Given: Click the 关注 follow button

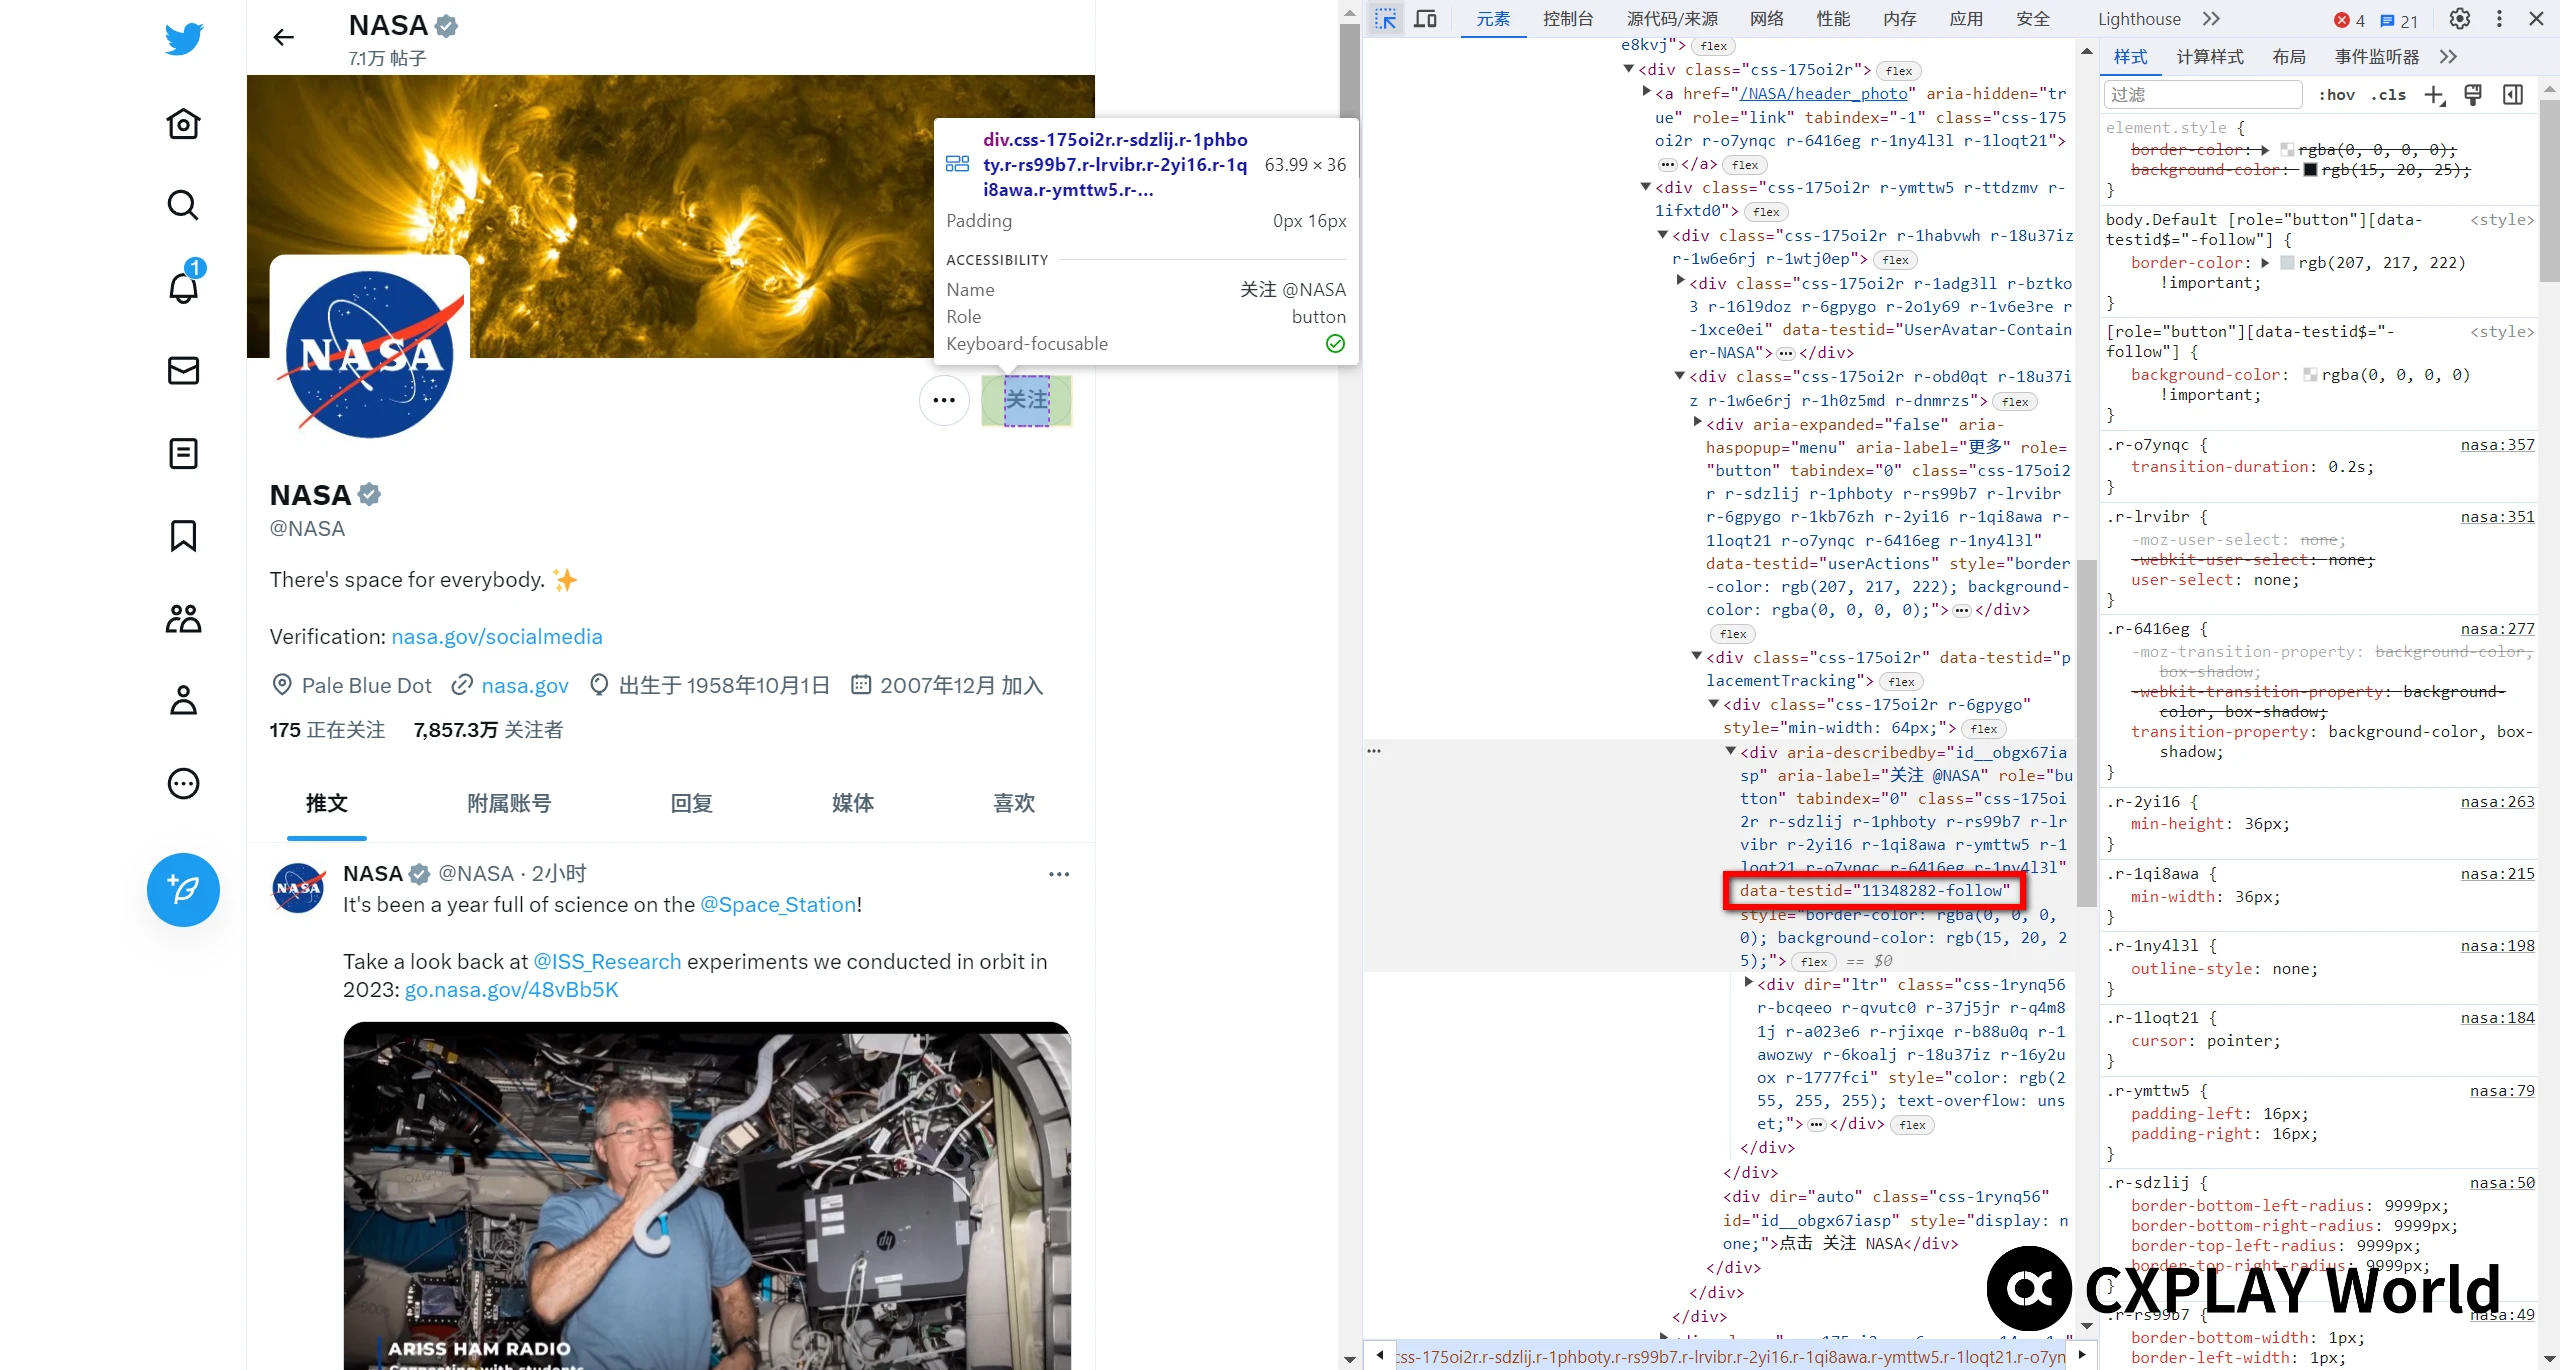Looking at the screenshot, I should point(1027,400).
